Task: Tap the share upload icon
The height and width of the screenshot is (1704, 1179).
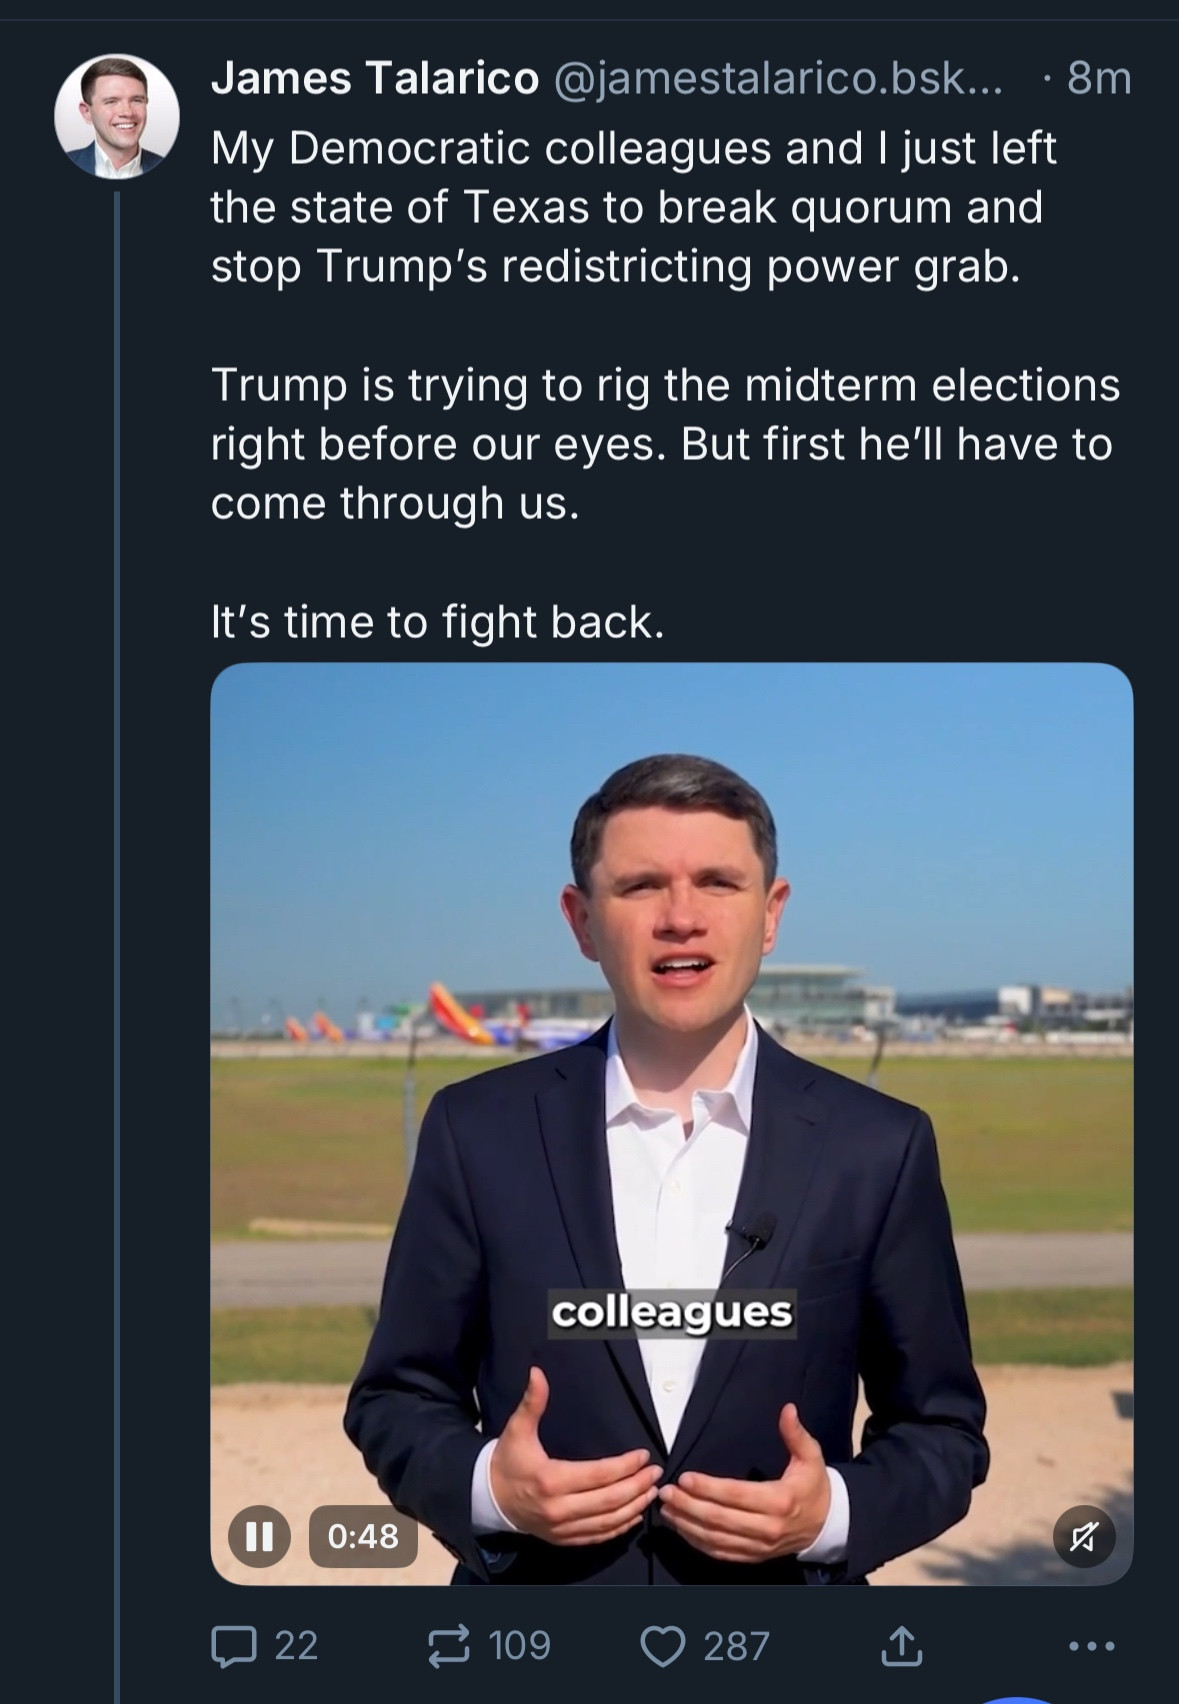Action: [900, 1646]
